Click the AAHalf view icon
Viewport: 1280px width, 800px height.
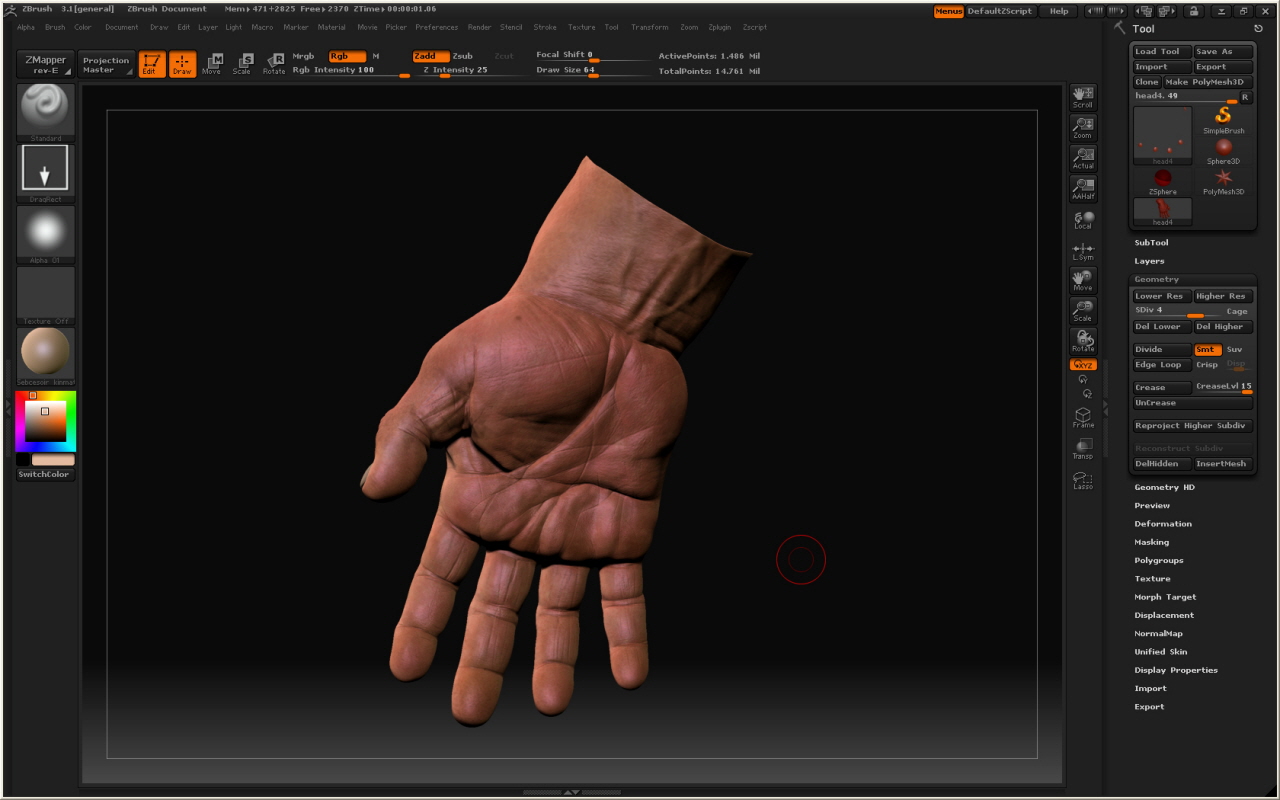pyautogui.click(x=1083, y=188)
